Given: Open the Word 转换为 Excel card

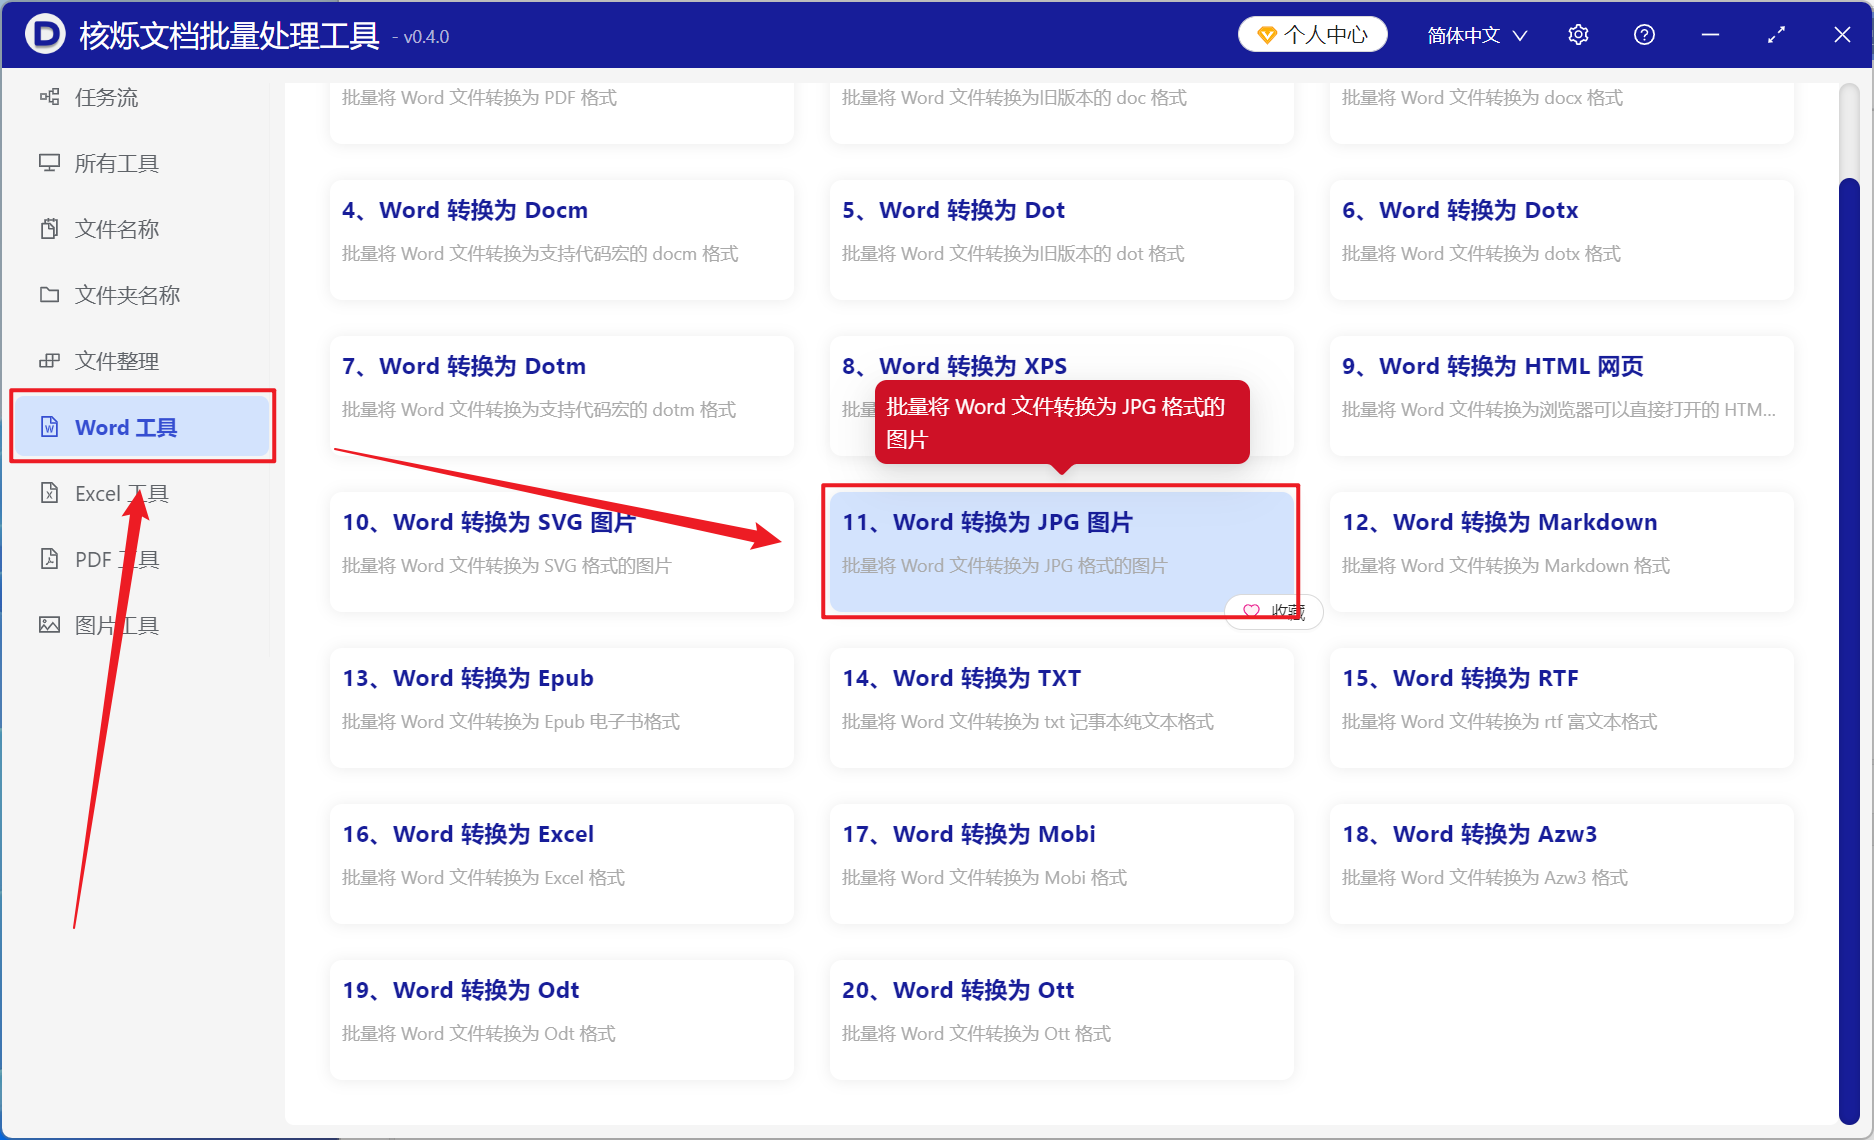Looking at the screenshot, I should pyautogui.click(x=561, y=864).
